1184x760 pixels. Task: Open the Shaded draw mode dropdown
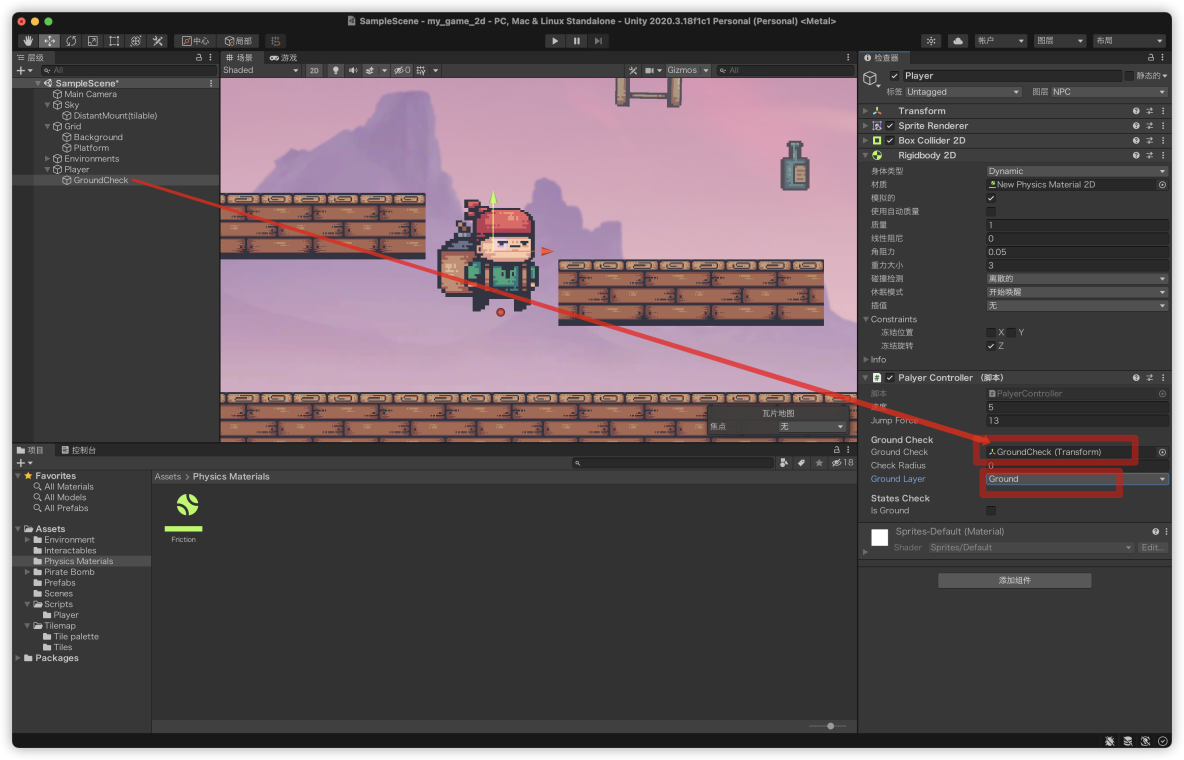261,70
